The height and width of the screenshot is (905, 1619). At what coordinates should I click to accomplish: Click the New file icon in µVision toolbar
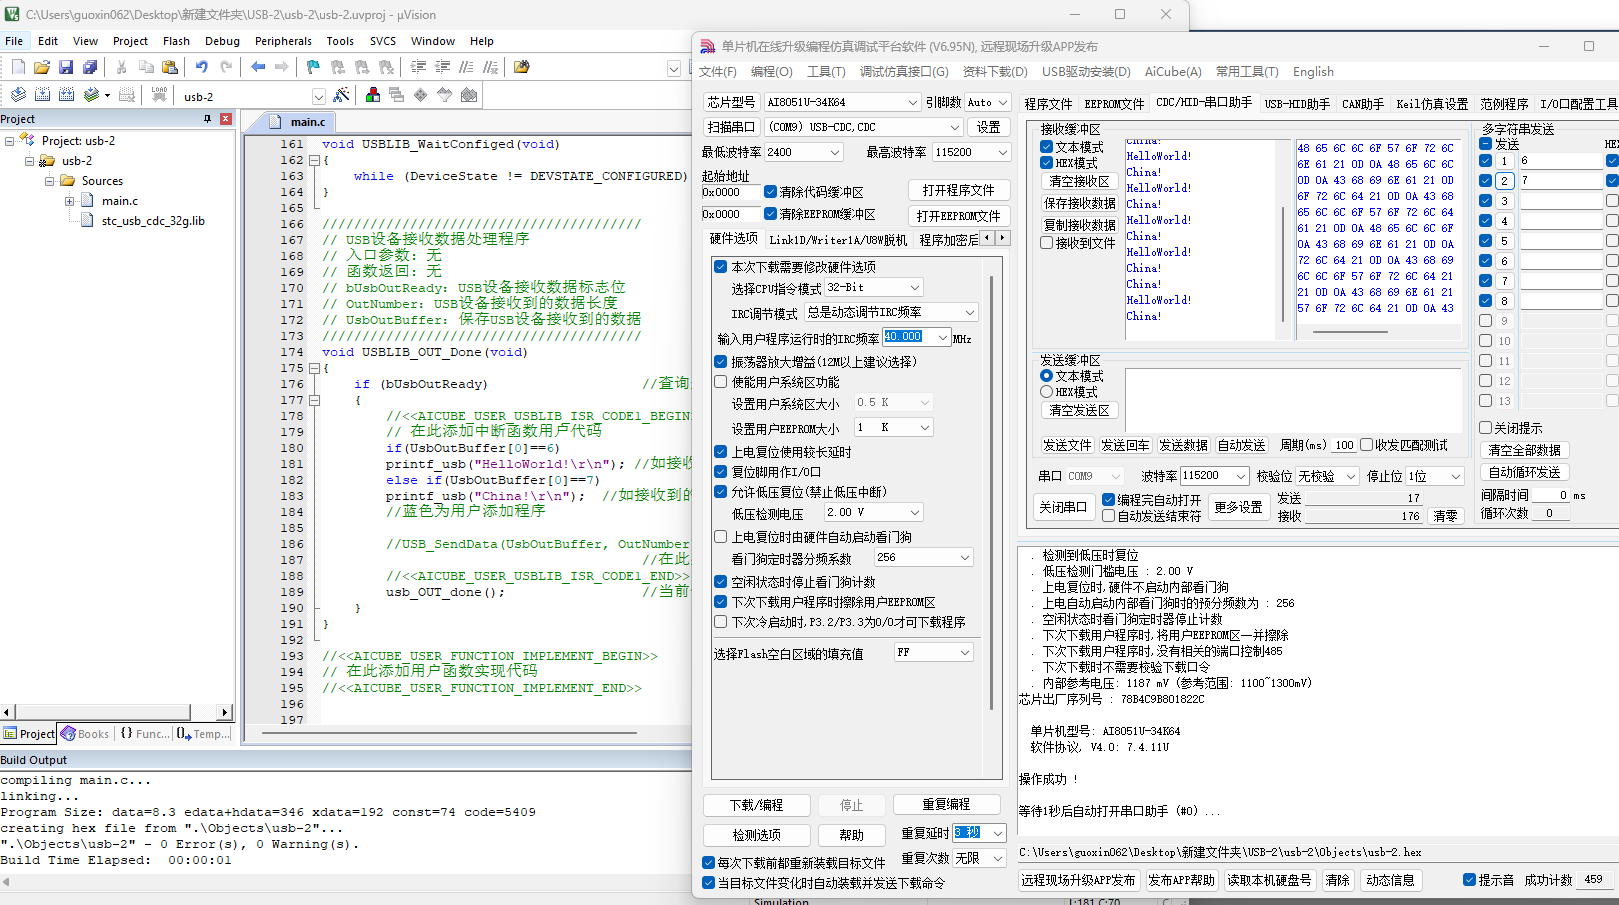coord(18,67)
